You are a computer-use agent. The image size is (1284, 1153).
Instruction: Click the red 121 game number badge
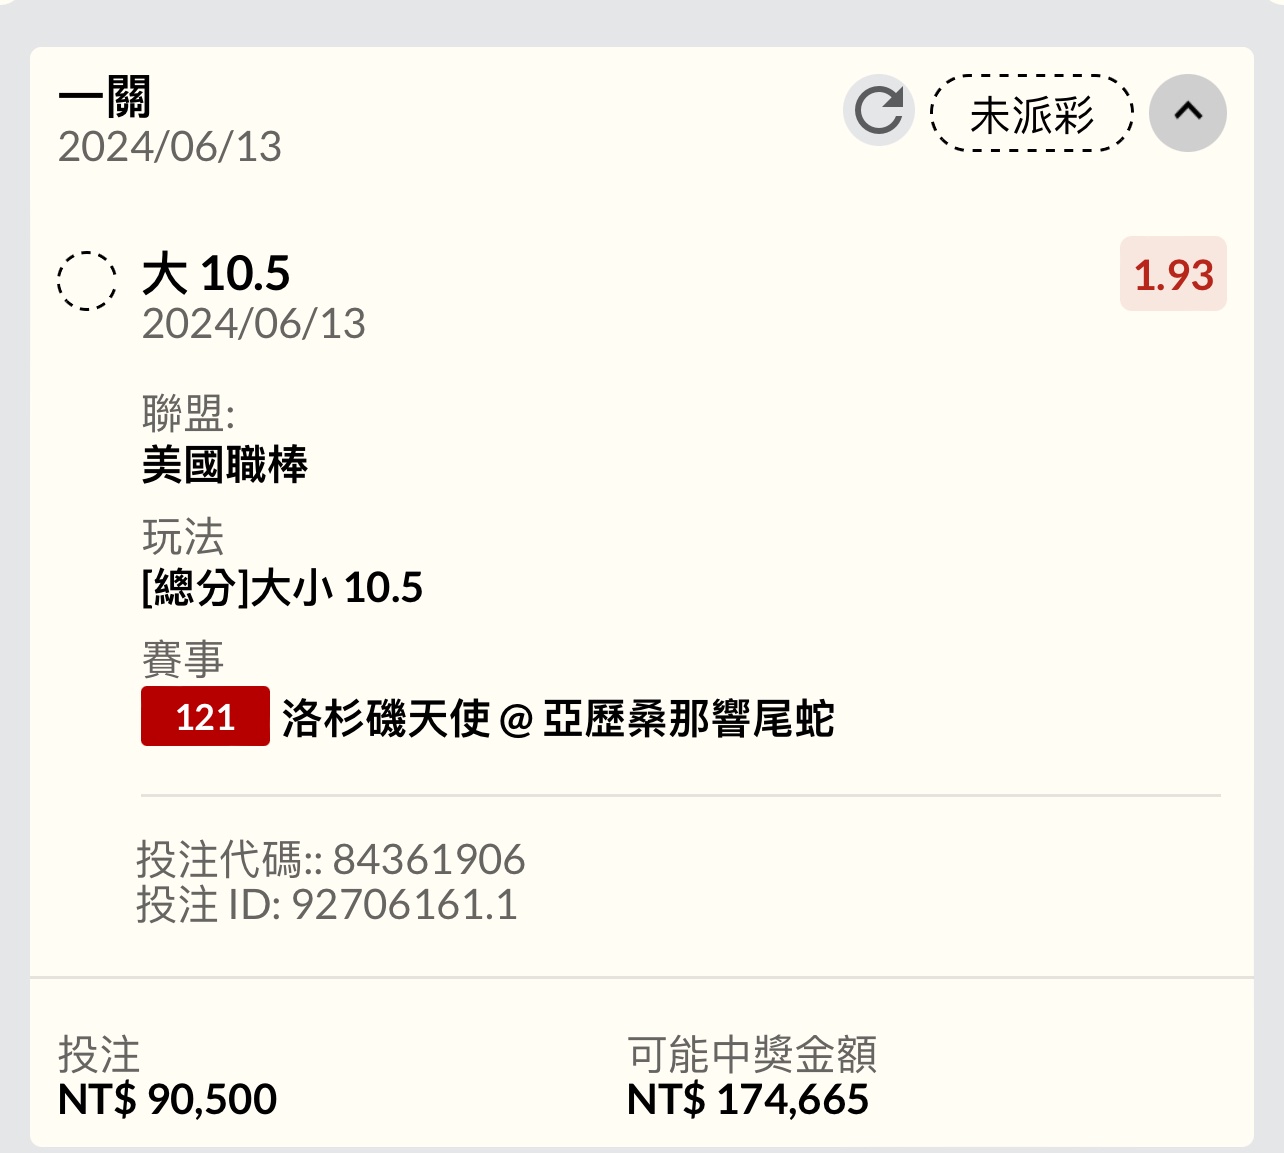(x=205, y=717)
